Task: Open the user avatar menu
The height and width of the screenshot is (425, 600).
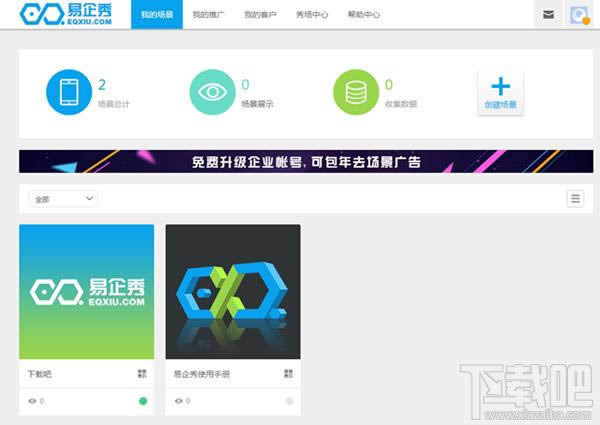Action: pyautogui.click(x=579, y=15)
